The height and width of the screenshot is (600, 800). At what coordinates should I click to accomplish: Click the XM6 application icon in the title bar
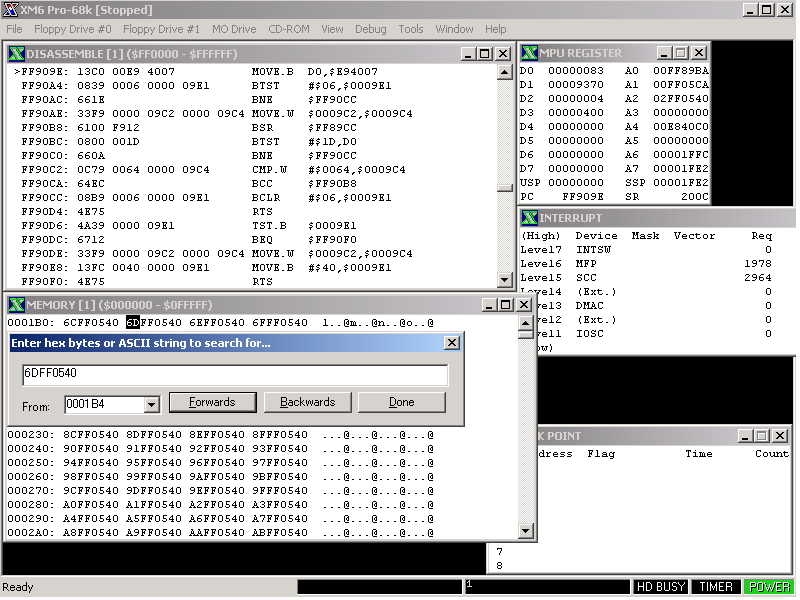(x=10, y=10)
